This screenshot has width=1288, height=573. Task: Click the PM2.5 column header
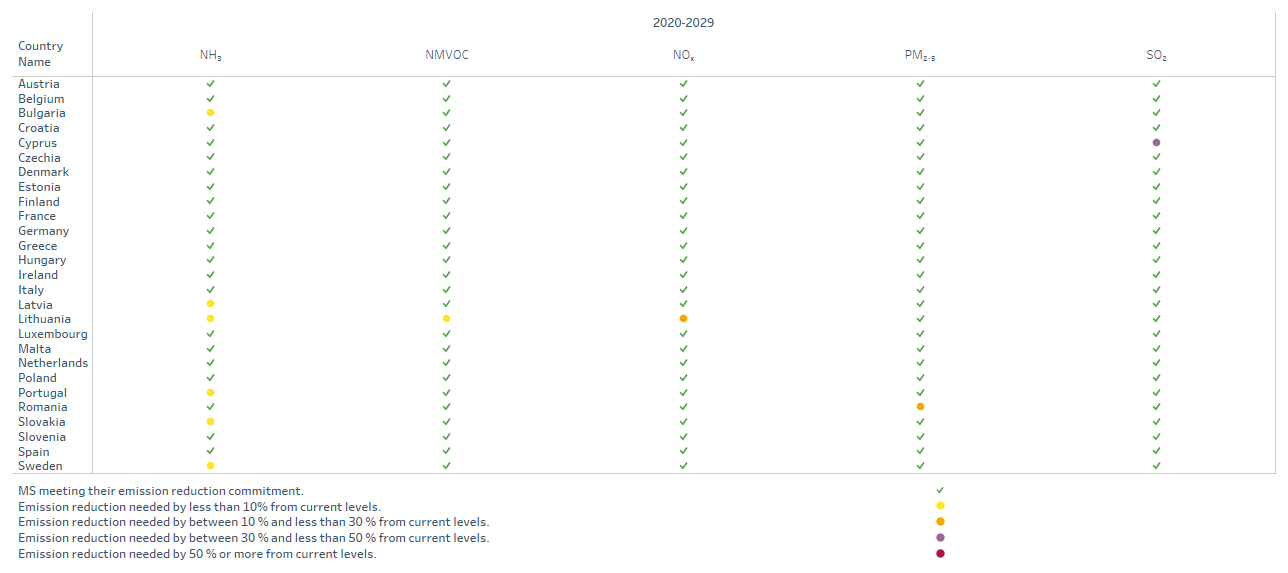point(920,55)
